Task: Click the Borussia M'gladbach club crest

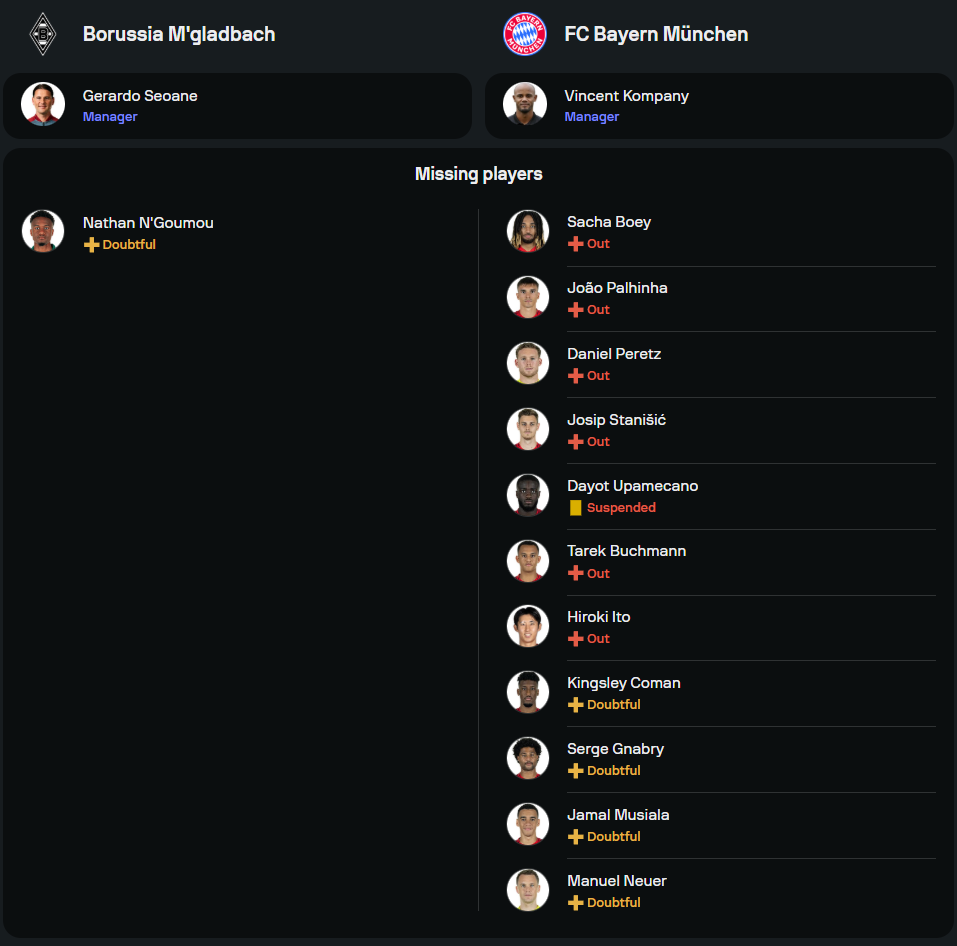Action: coord(43,34)
